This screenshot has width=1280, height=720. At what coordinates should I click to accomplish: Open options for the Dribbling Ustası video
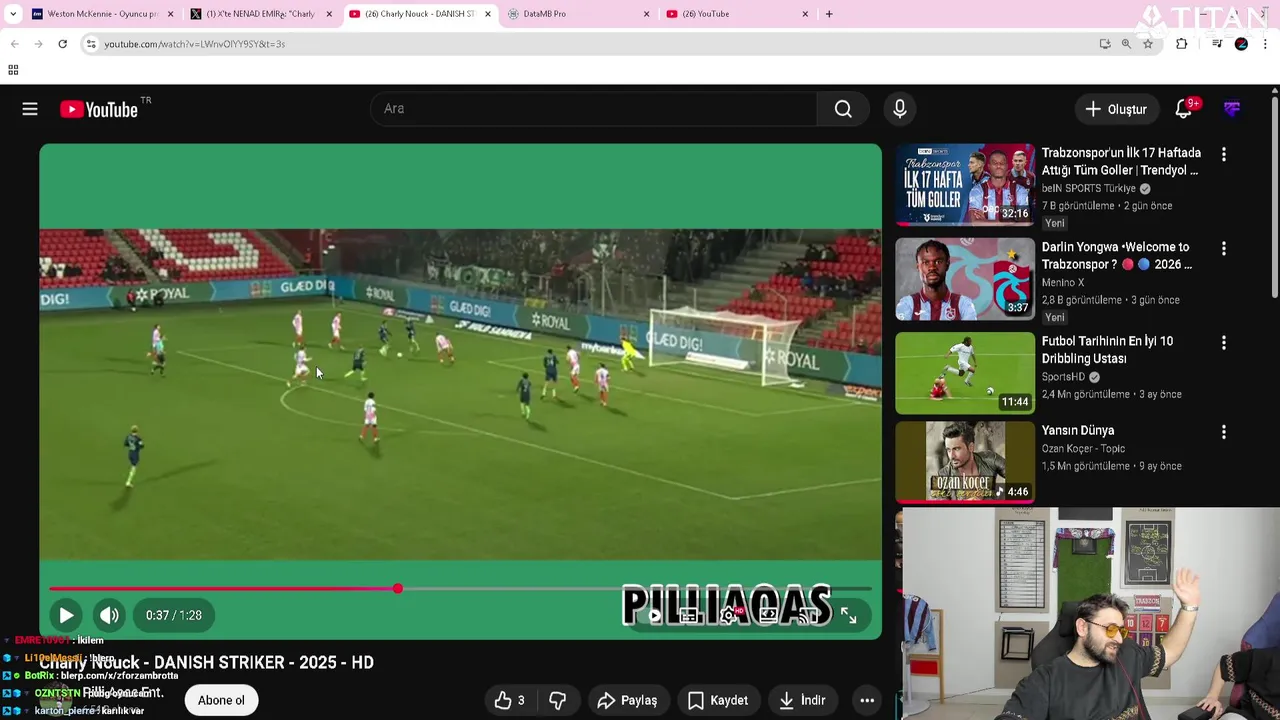tap(1223, 342)
